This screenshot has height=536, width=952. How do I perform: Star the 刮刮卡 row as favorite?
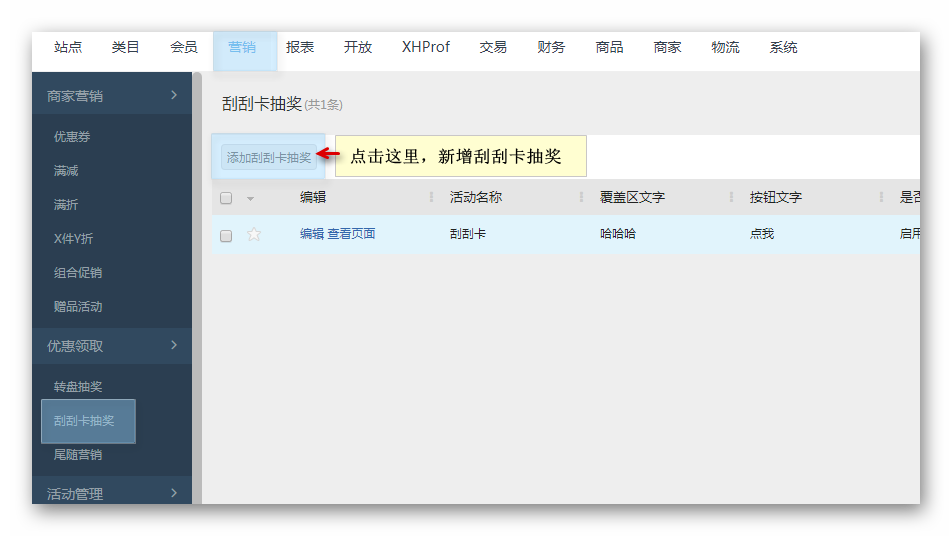tap(254, 234)
